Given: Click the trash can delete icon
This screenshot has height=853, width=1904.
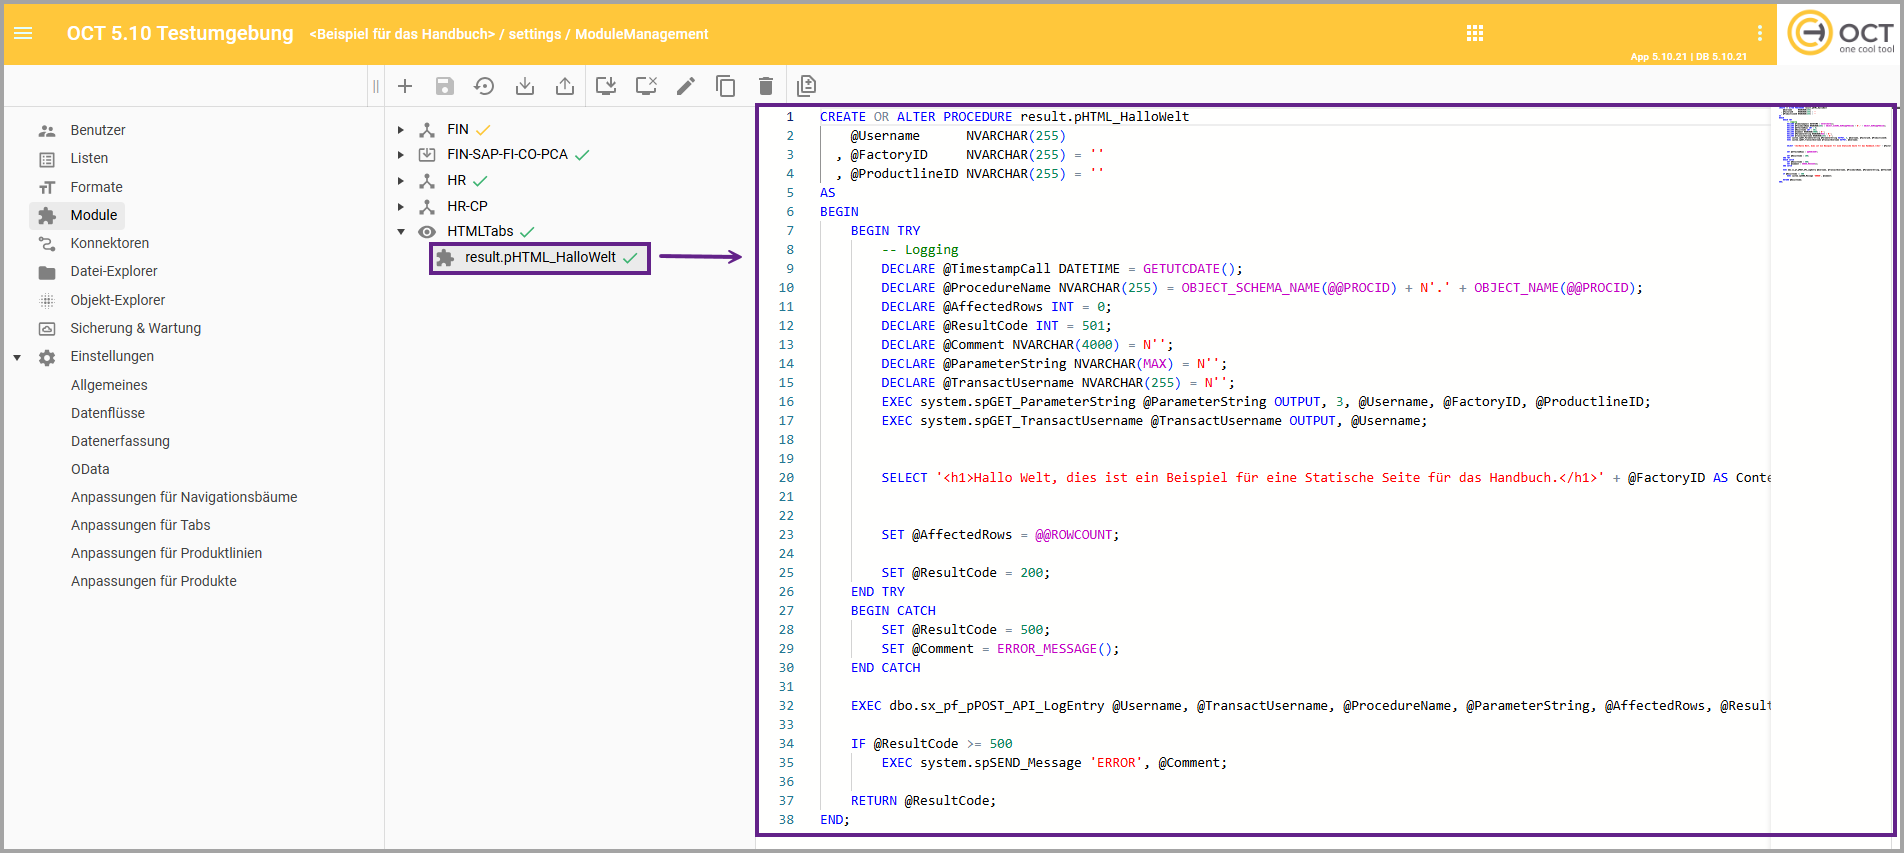Looking at the screenshot, I should tap(765, 86).
